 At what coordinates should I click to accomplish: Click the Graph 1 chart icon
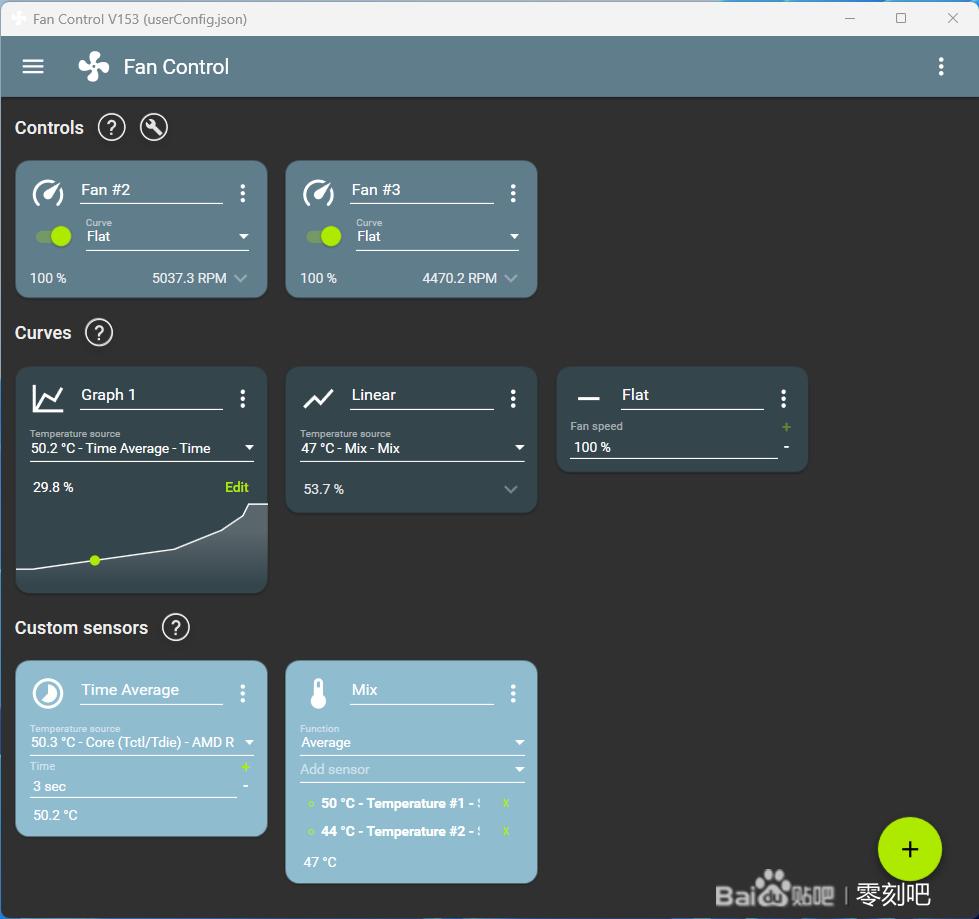[48, 398]
